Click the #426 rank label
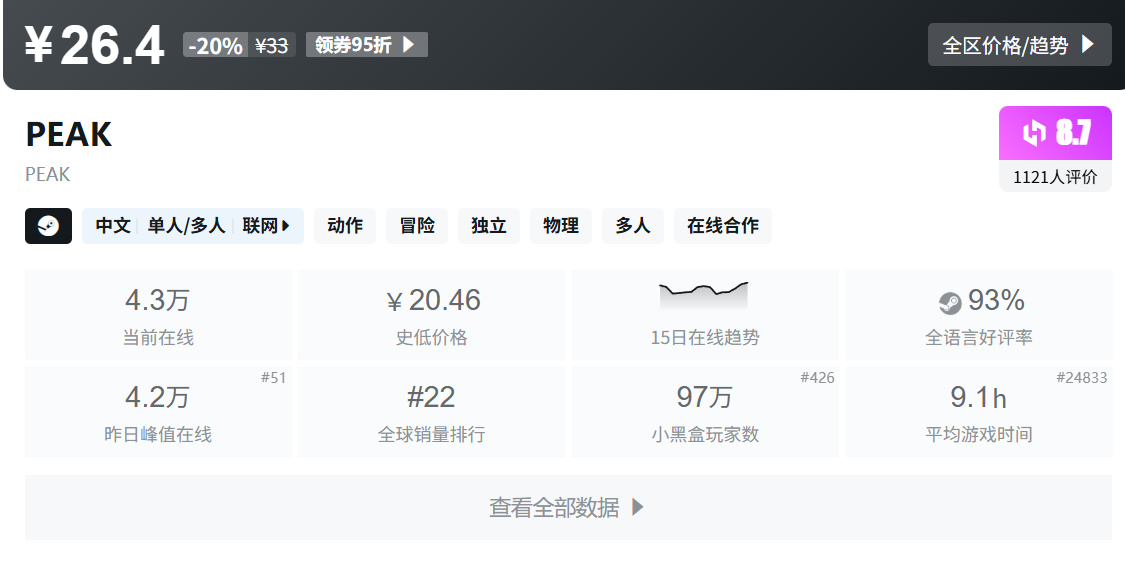The width and height of the screenshot is (1125, 563). click(x=817, y=377)
